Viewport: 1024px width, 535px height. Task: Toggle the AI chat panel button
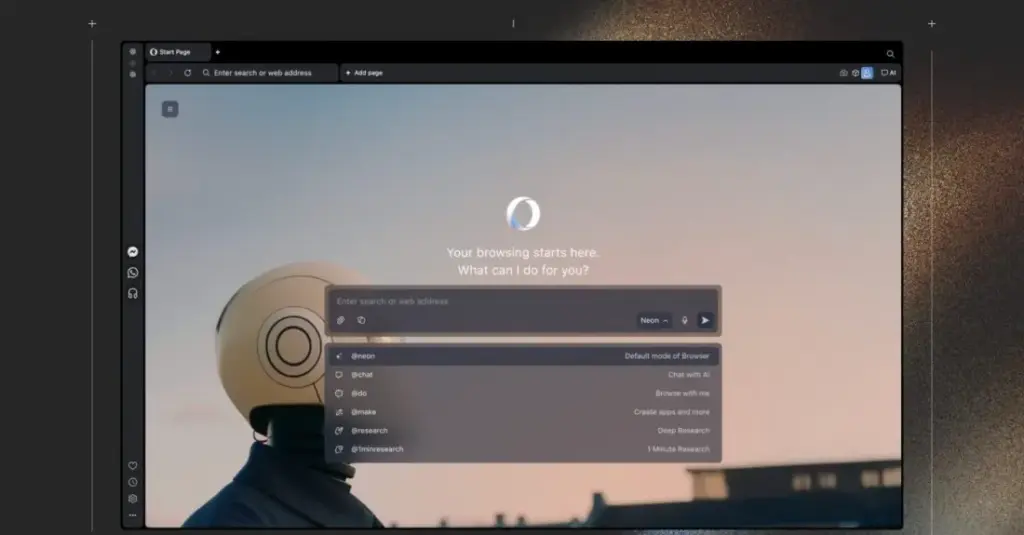click(x=888, y=73)
